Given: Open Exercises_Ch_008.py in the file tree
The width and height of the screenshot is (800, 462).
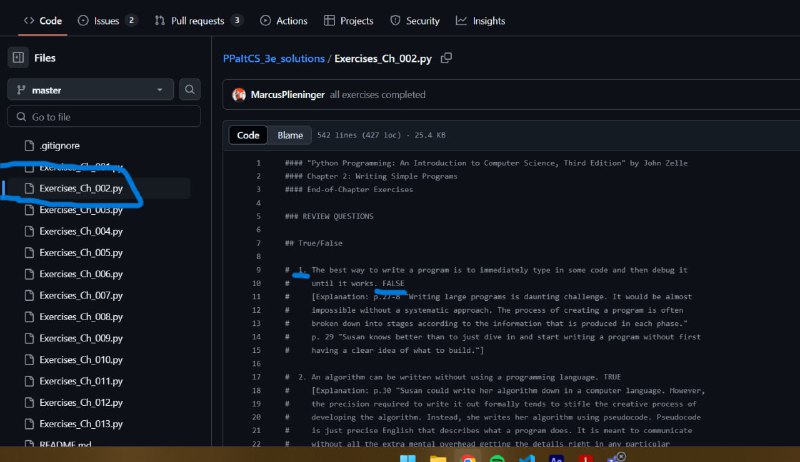Looking at the screenshot, I should 81,317.
